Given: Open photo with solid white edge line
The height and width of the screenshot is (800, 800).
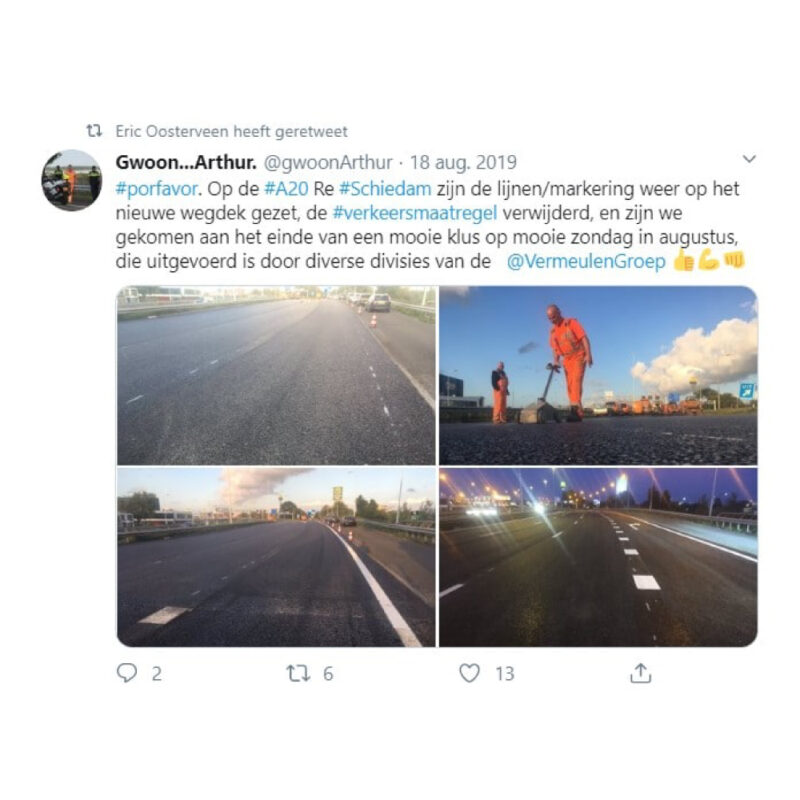Looking at the screenshot, I should pos(276,558).
